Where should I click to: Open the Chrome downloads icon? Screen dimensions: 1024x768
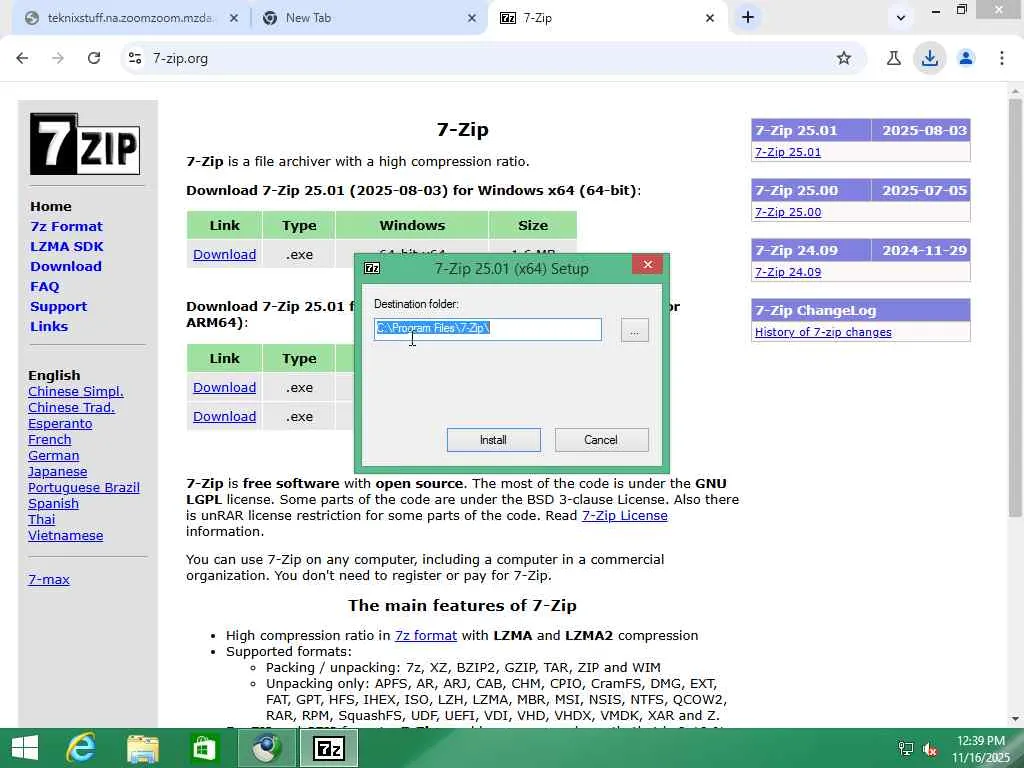(x=929, y=58)
